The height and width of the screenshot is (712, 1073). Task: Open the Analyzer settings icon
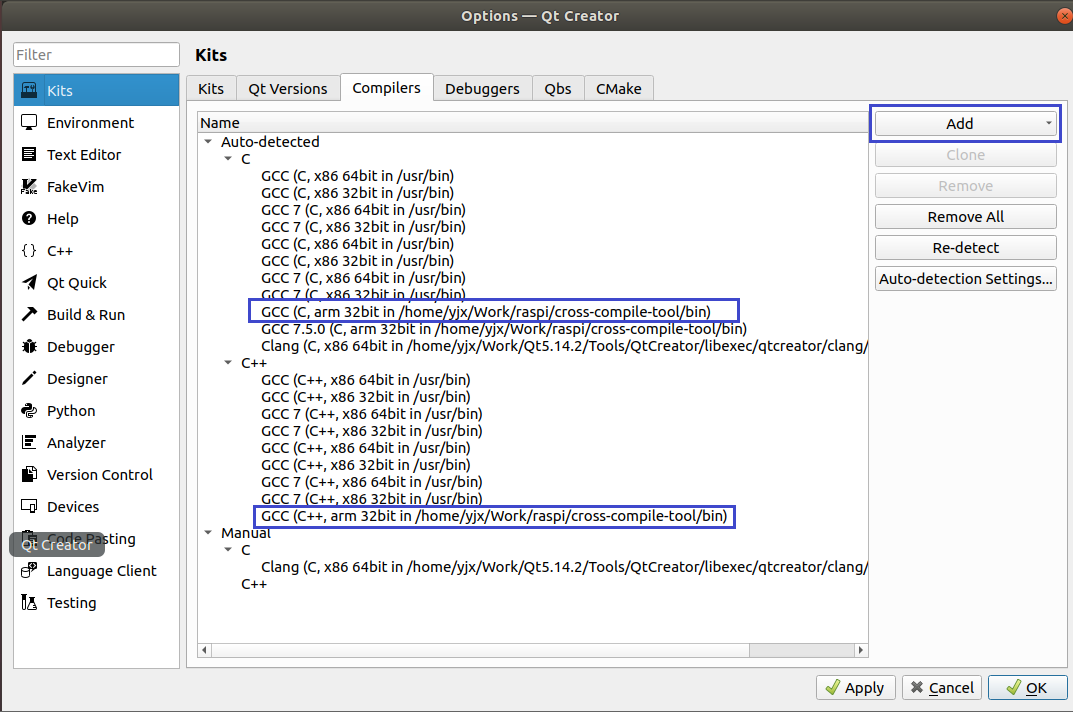pyautogui.click(x=29, y=442)
